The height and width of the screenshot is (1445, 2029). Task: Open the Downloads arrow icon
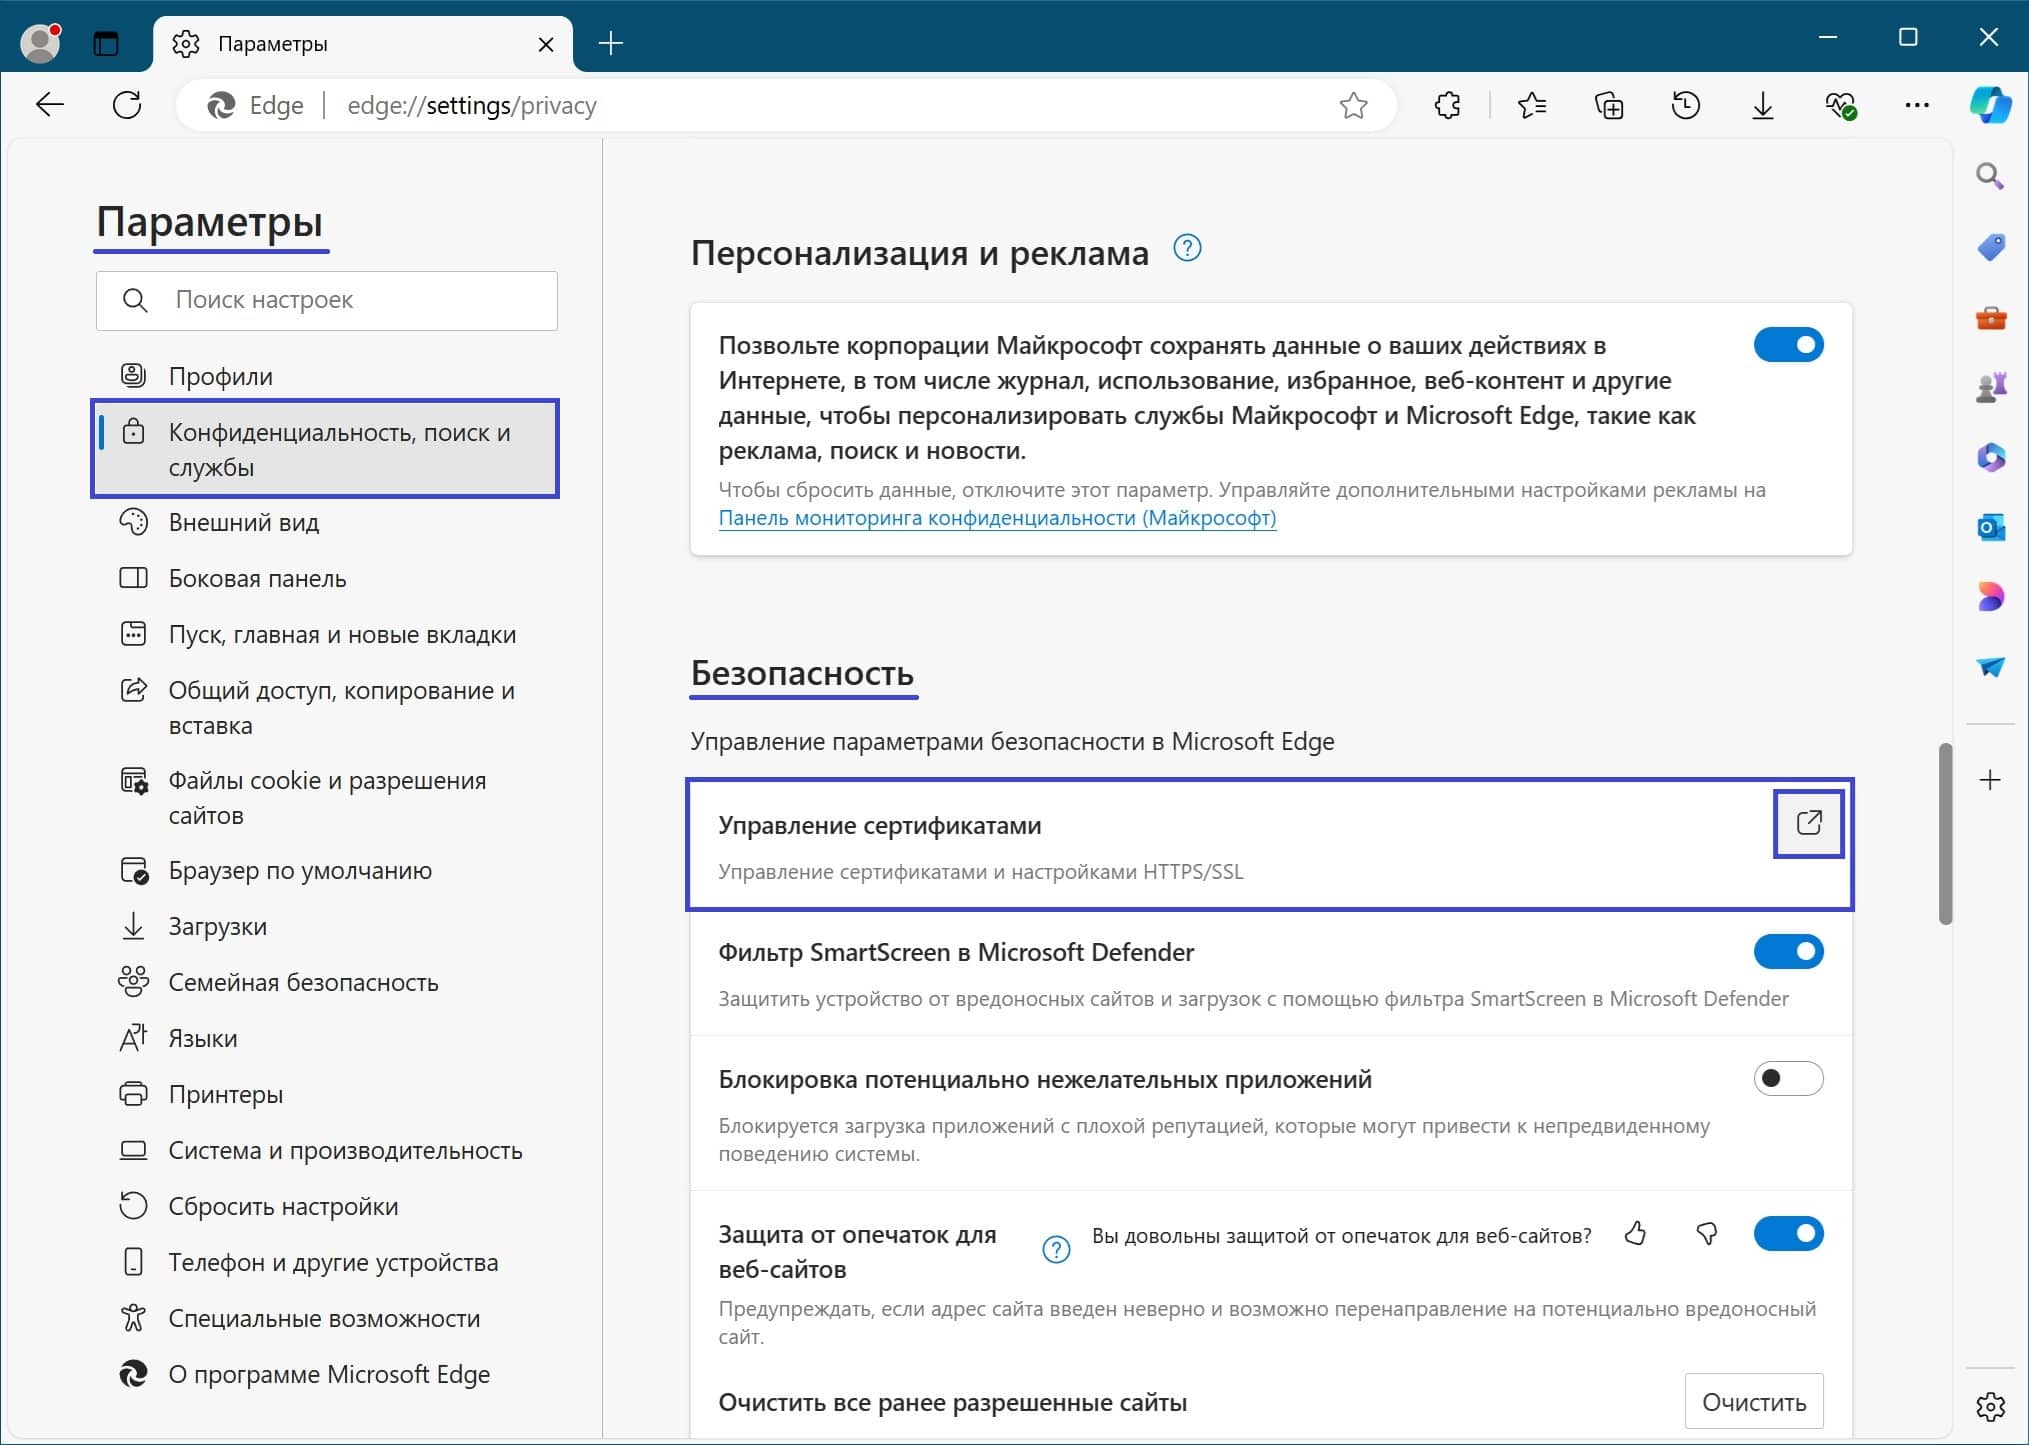click(x=1763, y=105)
